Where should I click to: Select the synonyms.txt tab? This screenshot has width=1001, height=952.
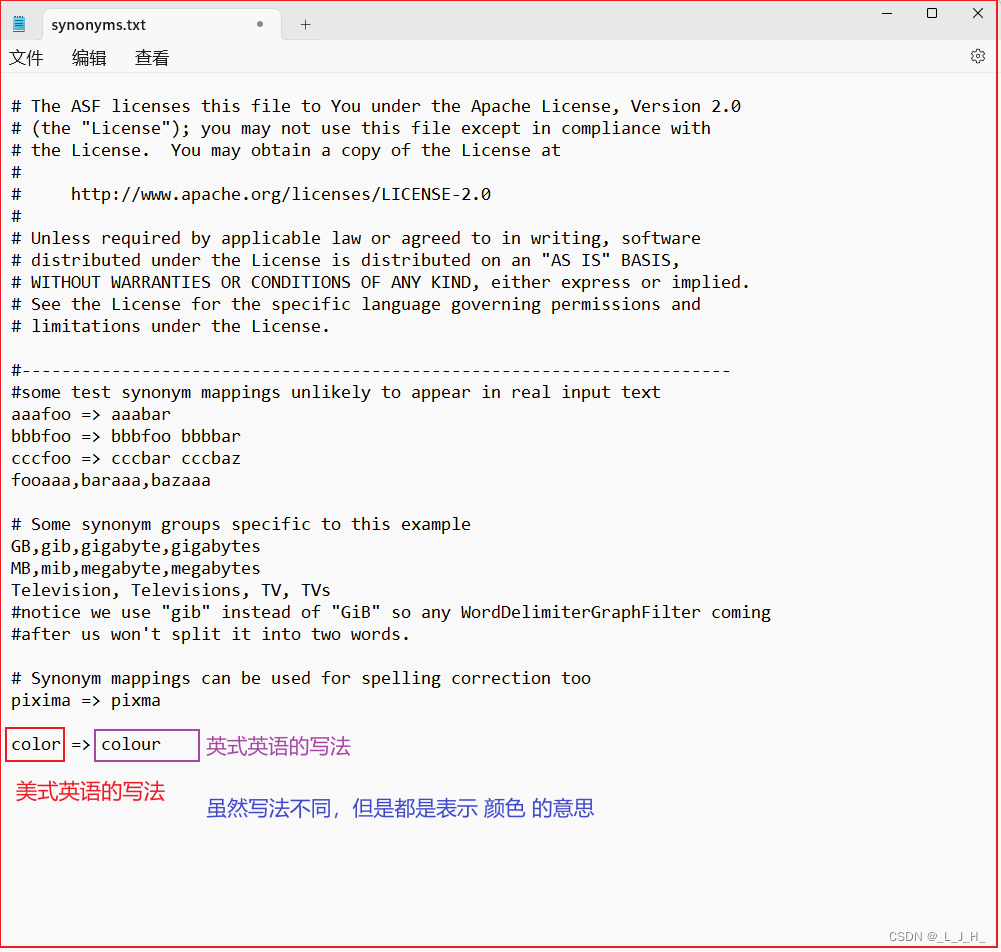coord(161,25)
